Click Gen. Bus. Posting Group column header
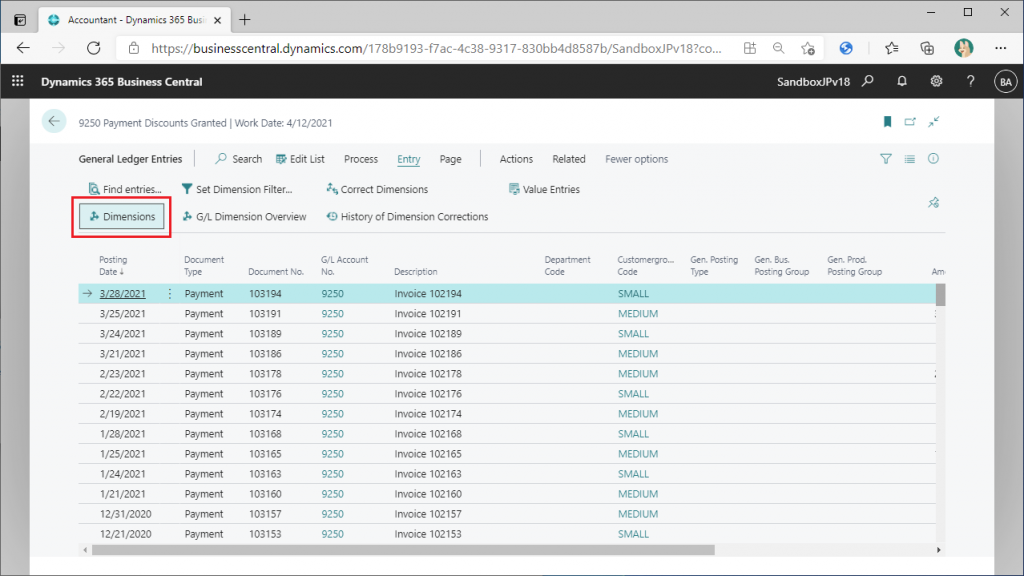The height and width of the screenshot is (576, 1024). point(781,265)
